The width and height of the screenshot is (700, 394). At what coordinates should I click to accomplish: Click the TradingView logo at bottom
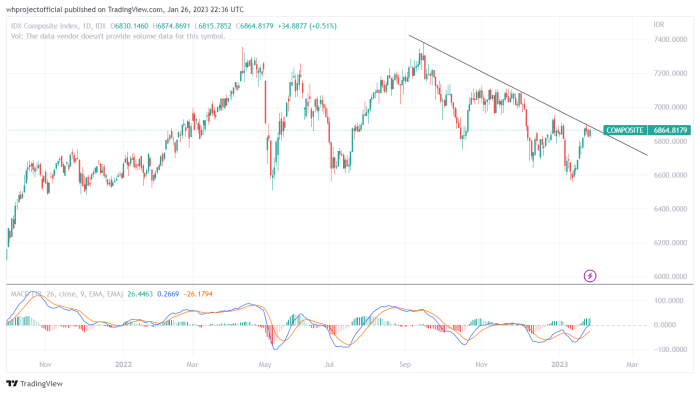(x=35, y=384)
